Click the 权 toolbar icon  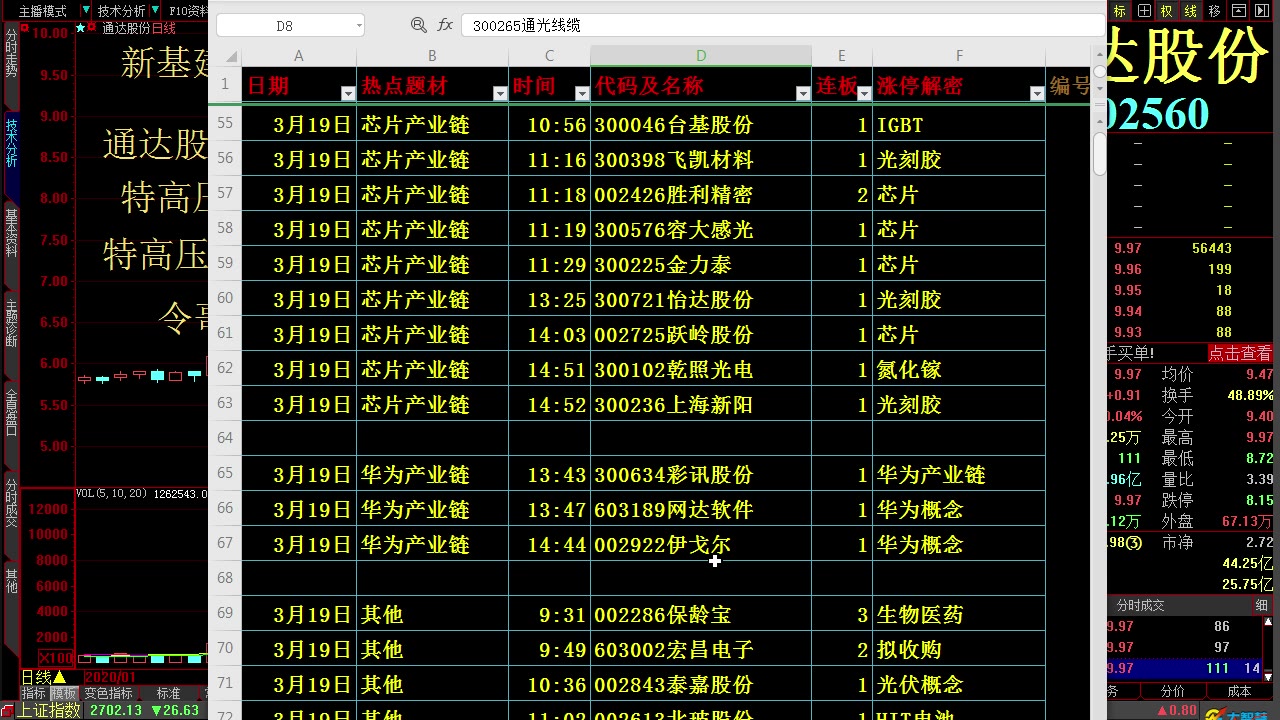(1166, 11)
